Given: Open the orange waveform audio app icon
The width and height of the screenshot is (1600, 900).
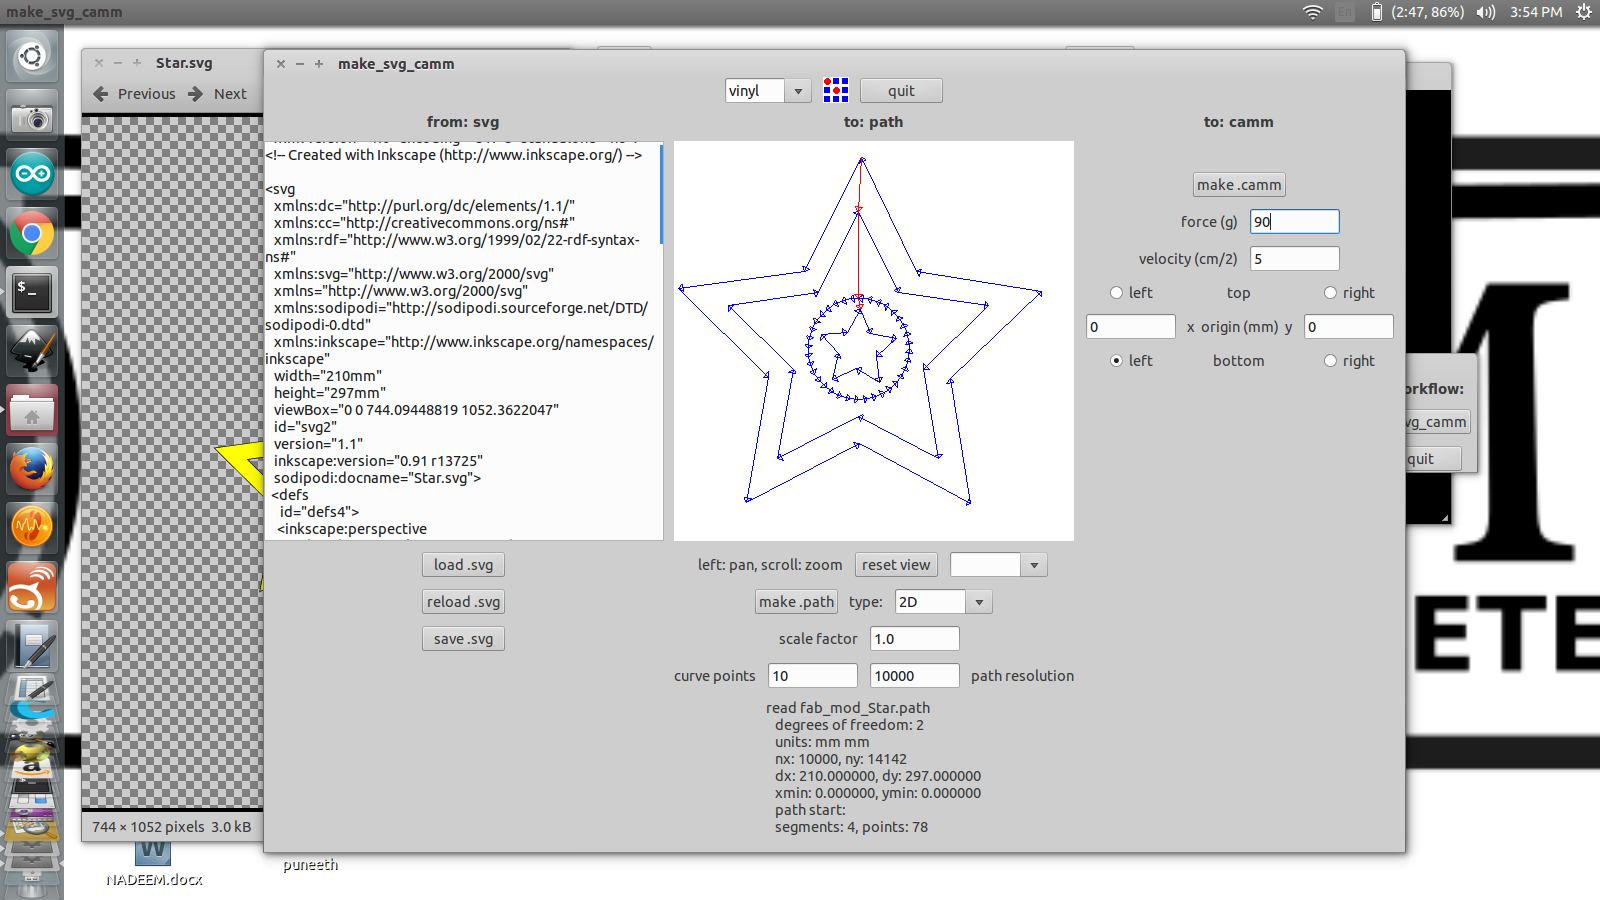Looking at the screenshot, I should click(x=32, y=528).
